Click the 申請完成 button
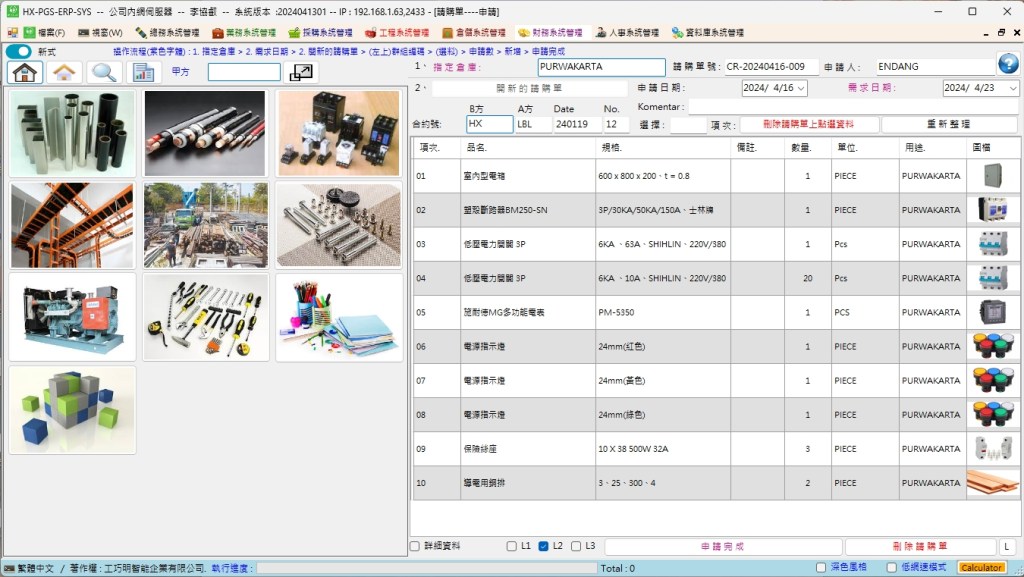Screen dimensions: 1024x577 point(723,547)
